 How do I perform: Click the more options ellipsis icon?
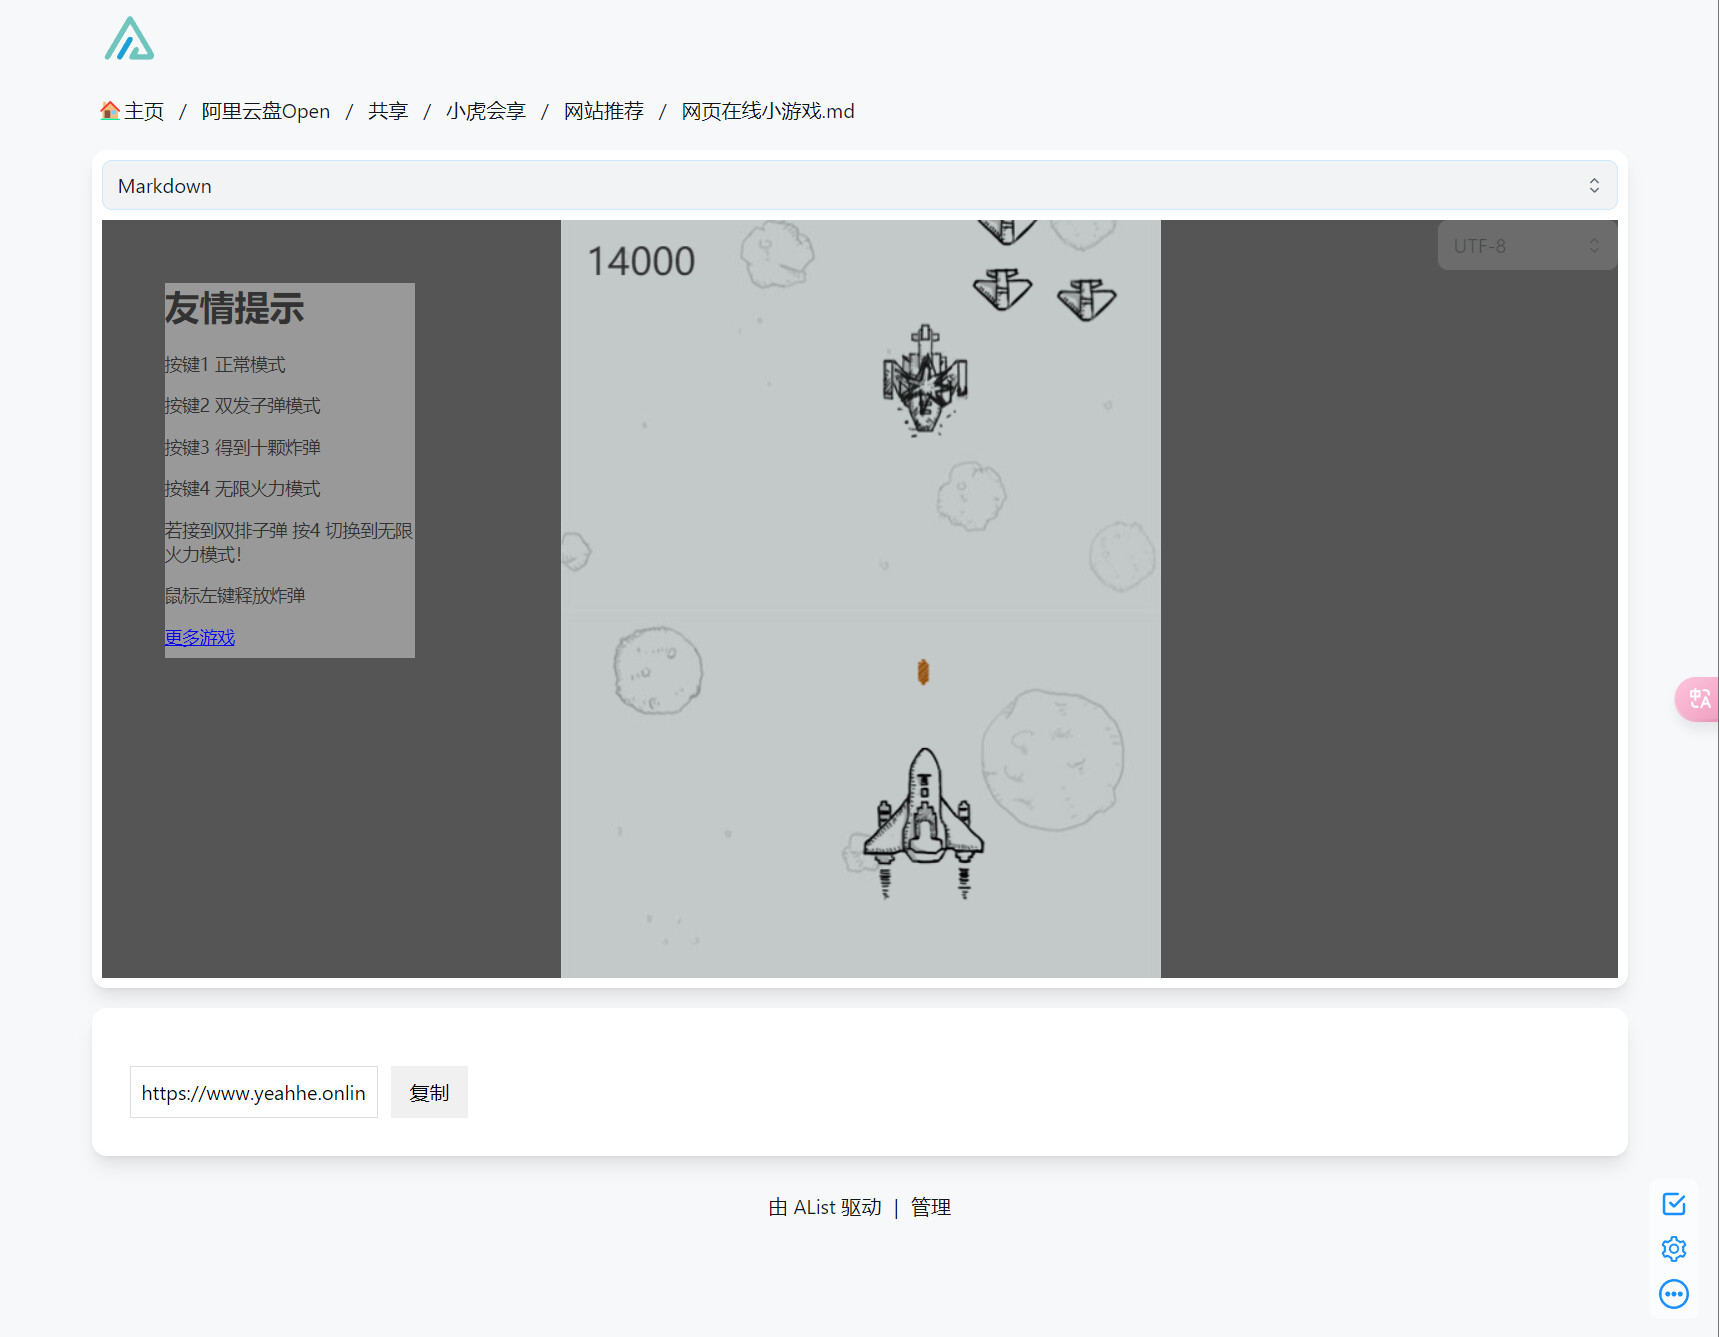tap(1674, 1294)
